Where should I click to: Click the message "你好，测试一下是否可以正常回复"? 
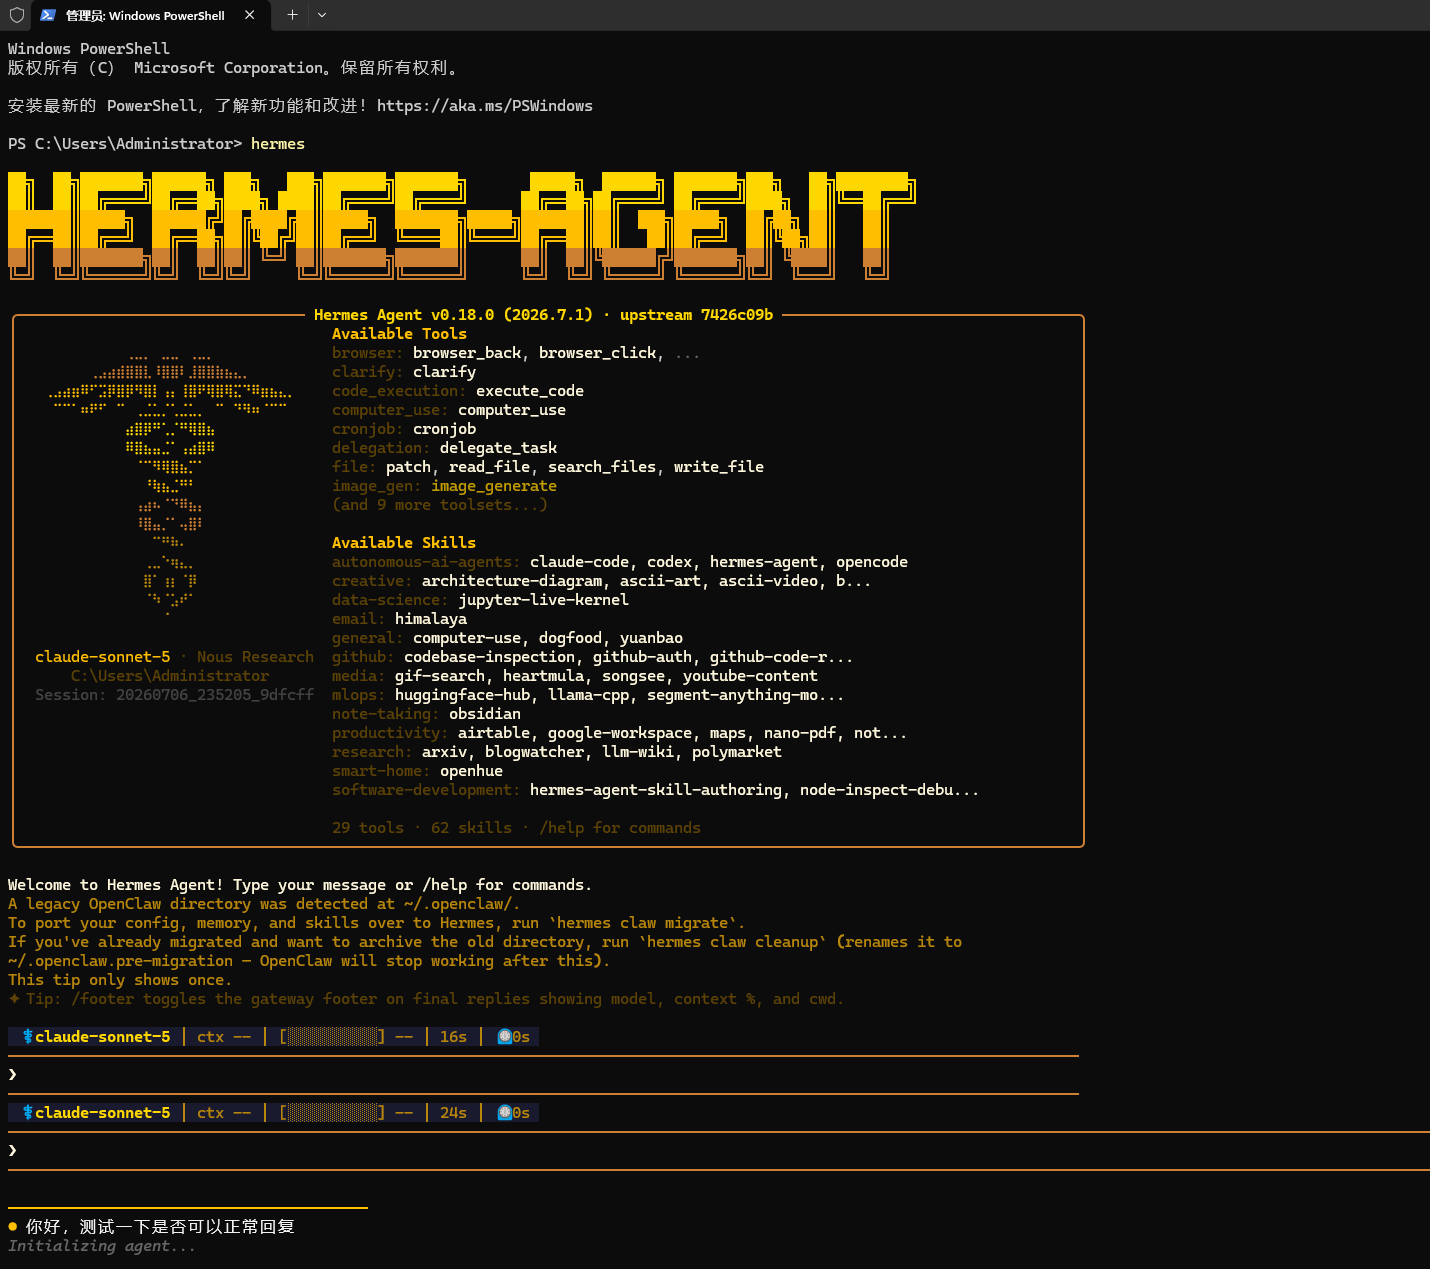pos(160,1227)
